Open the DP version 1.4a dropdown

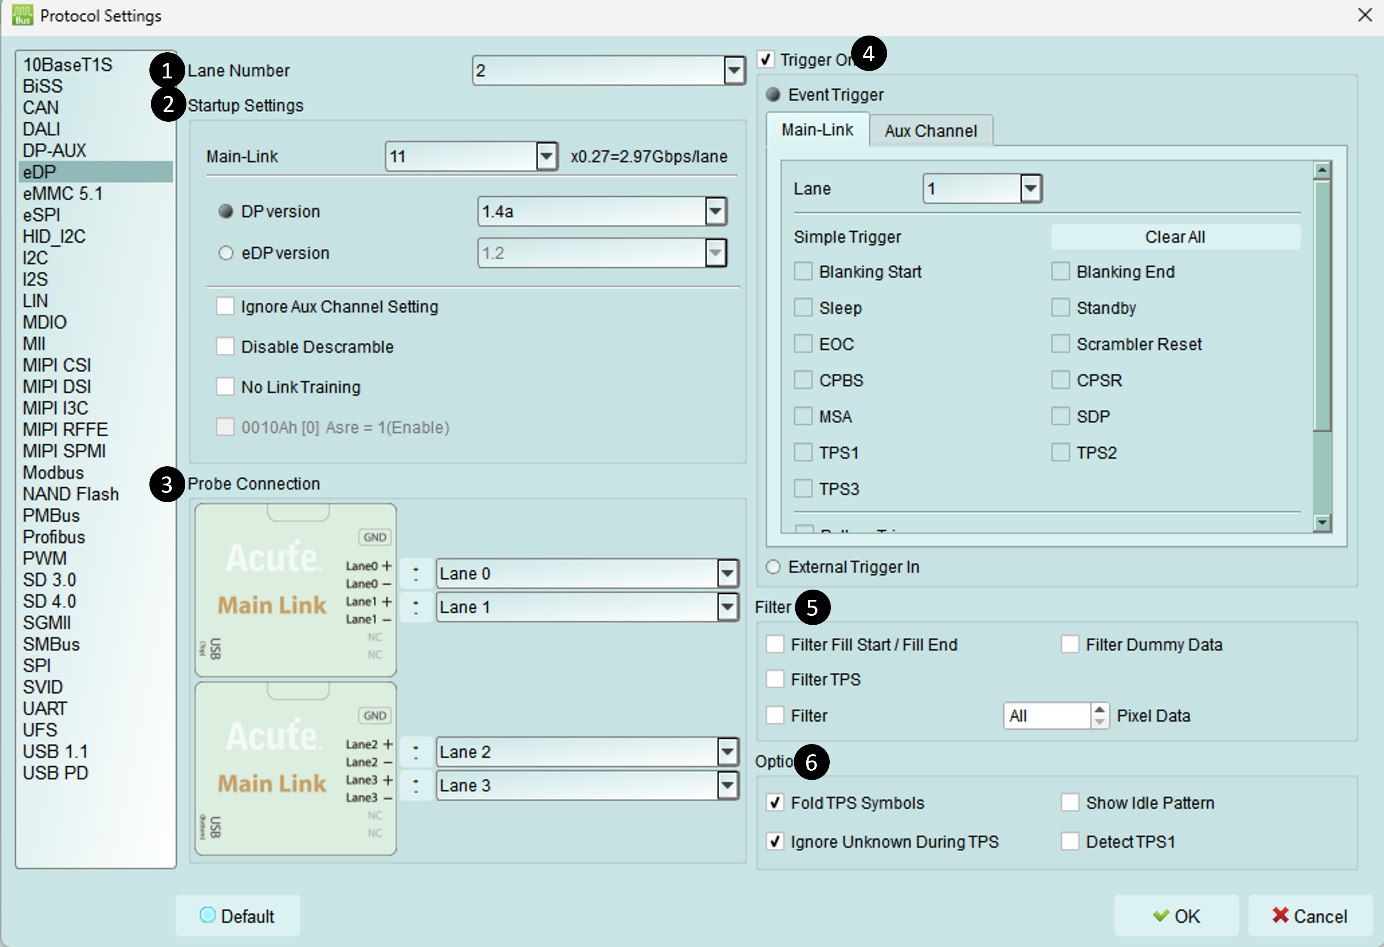[716, 211]
